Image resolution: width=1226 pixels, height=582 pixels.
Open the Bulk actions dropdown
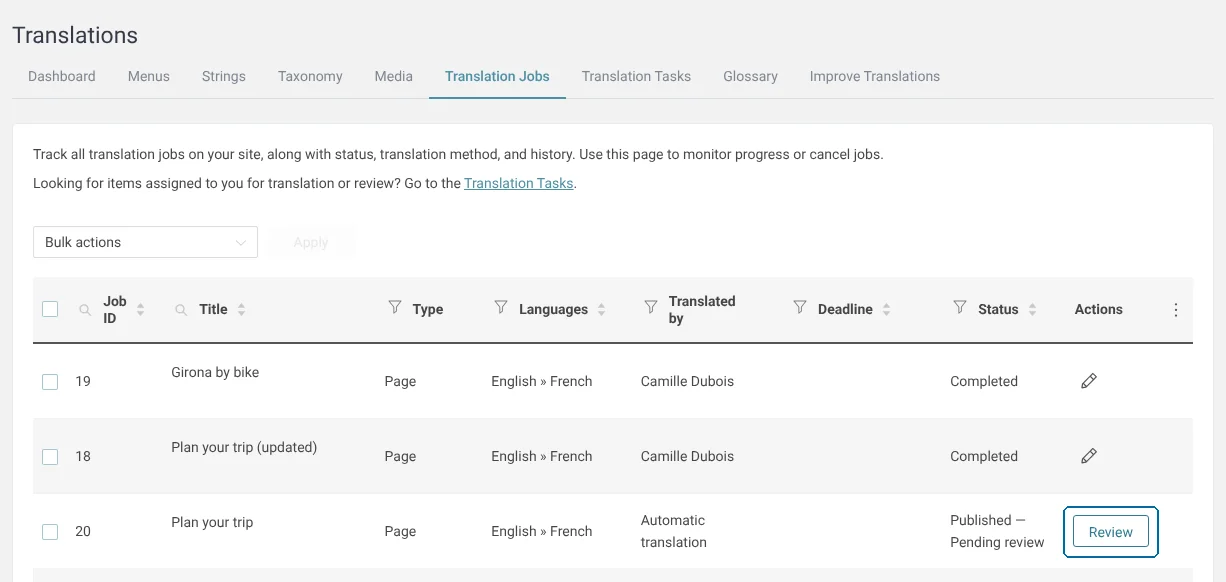(145, 242)
